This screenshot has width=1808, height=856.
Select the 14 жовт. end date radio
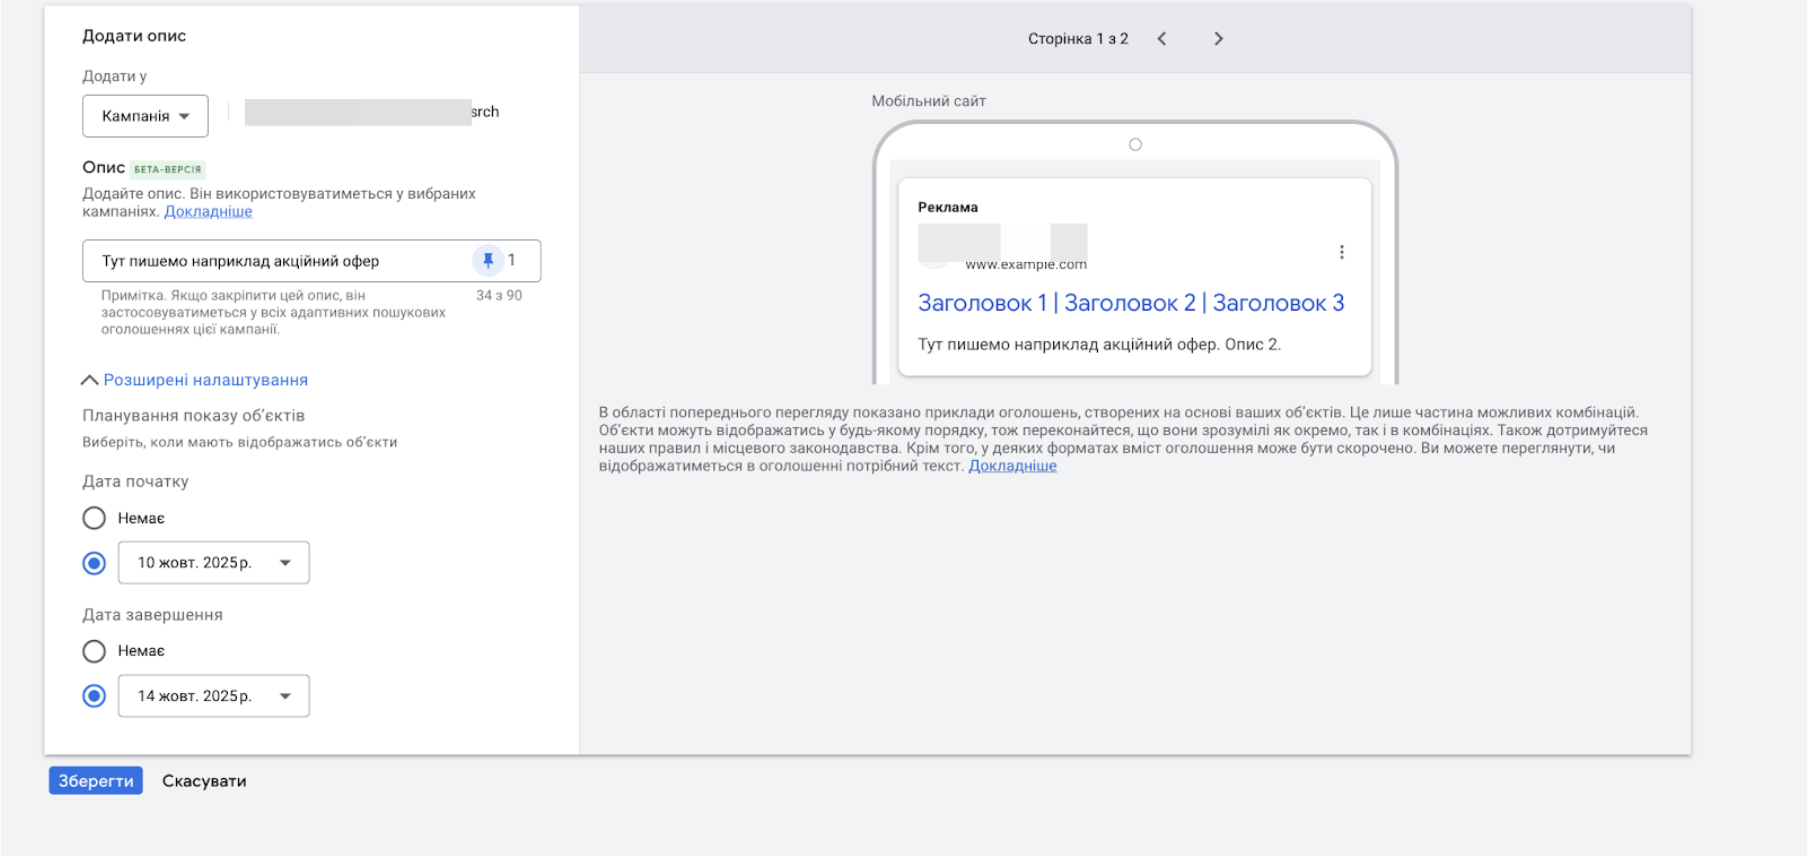(94, 696)
